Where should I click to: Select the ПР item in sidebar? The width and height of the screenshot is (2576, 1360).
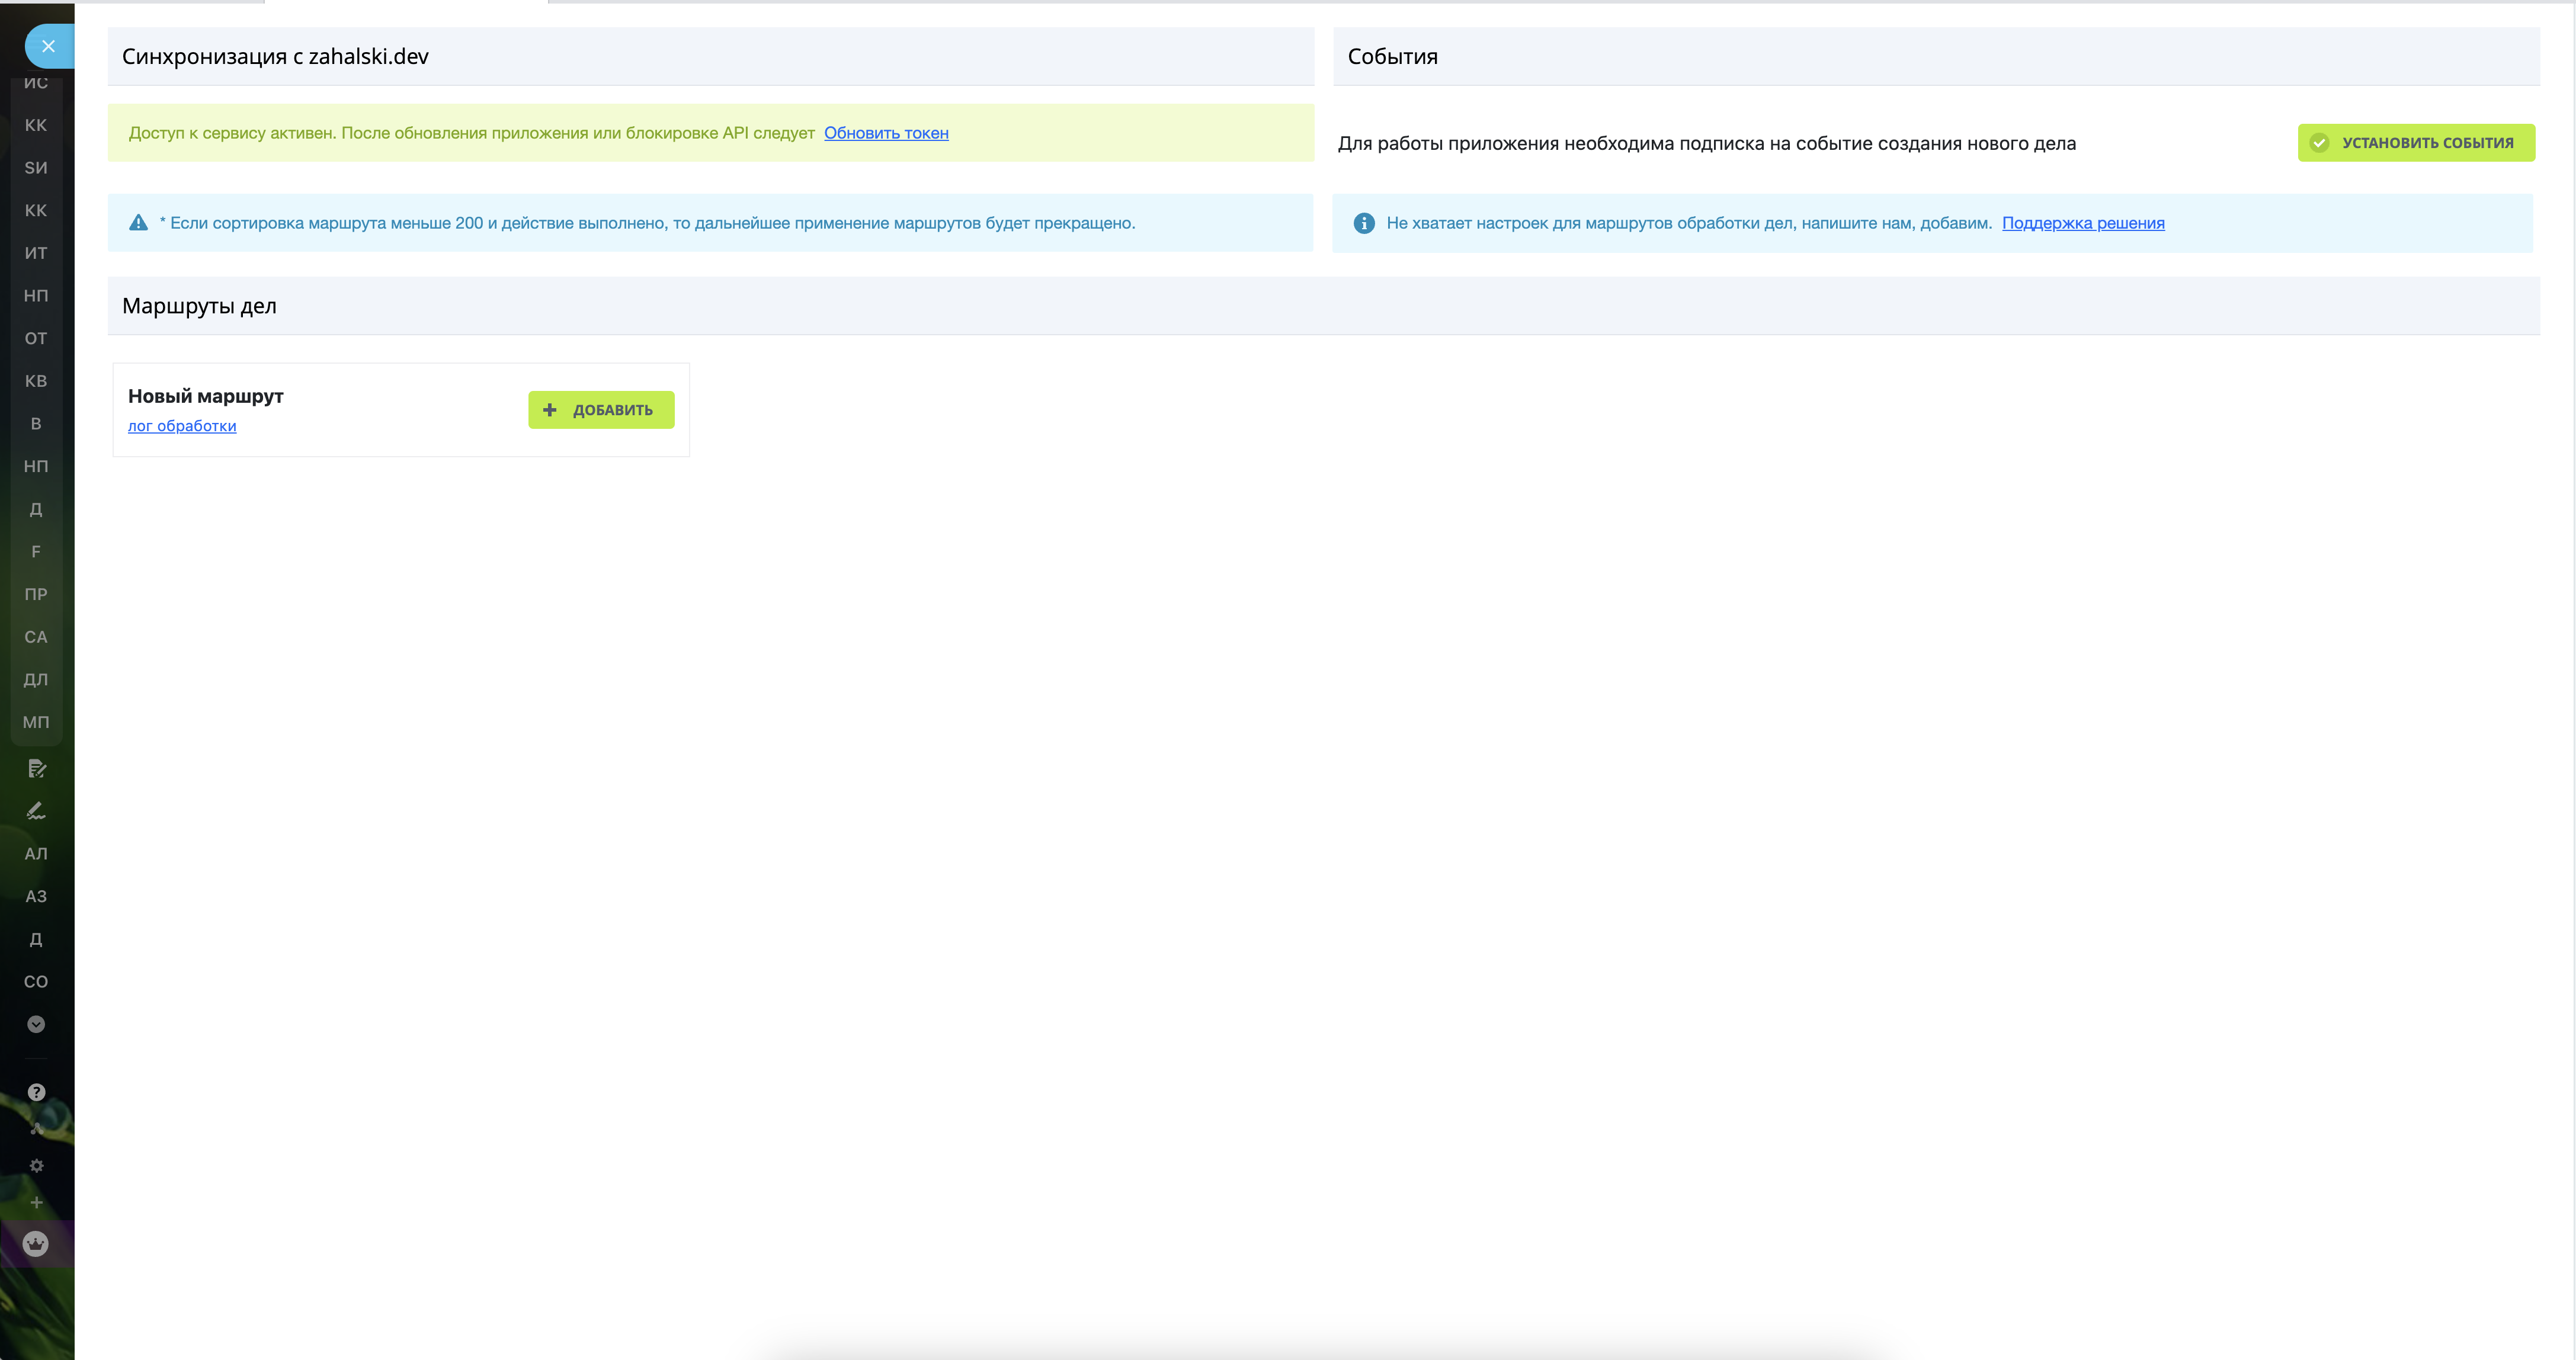click(36, 594)
